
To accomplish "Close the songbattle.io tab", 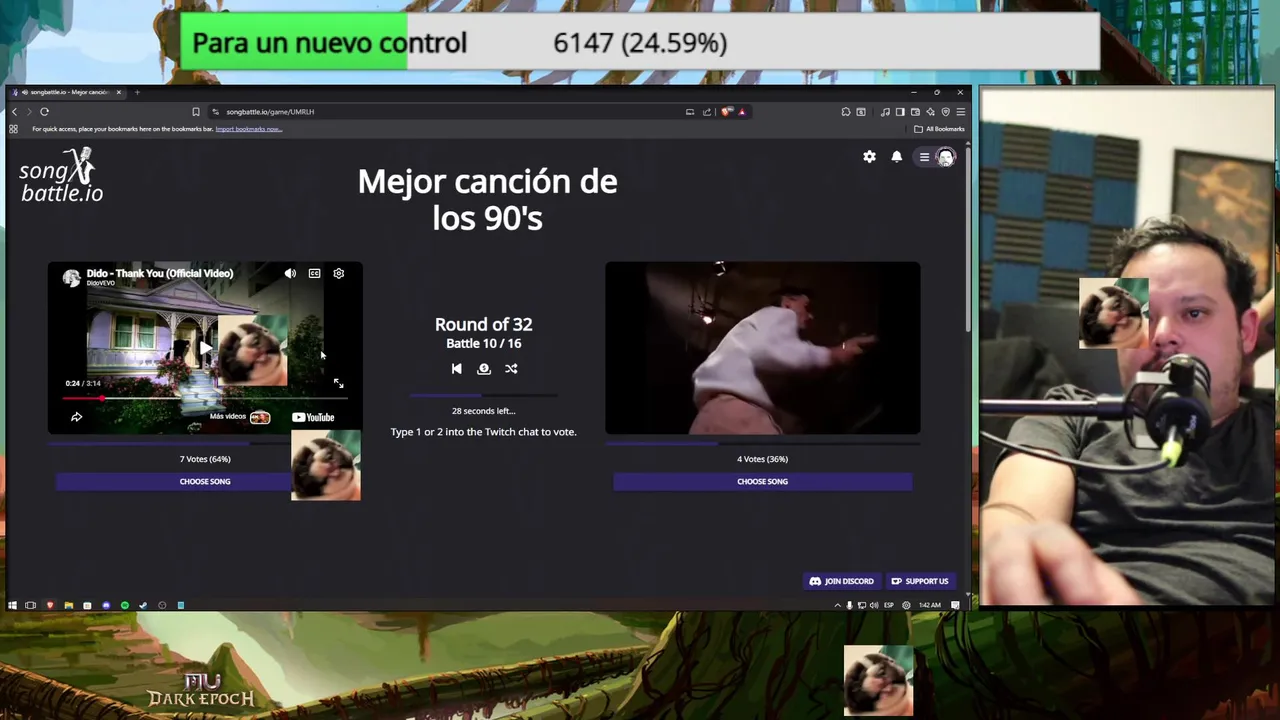I will [118, 92].
